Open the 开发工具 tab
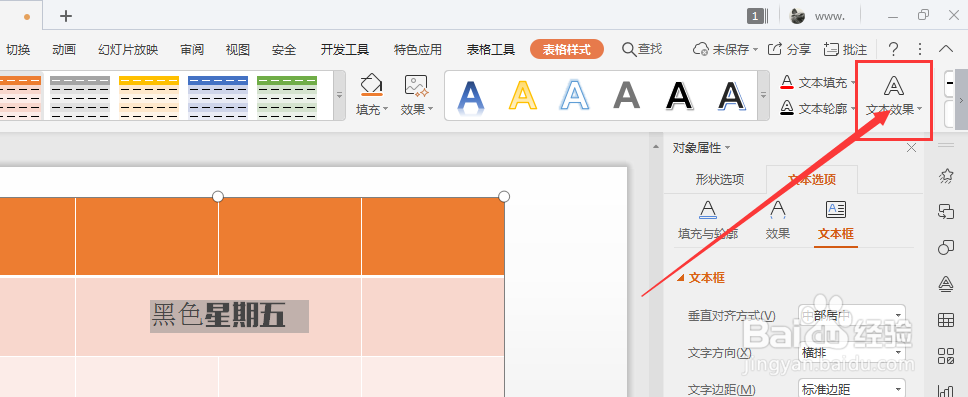968x397 pixels. 344,49
